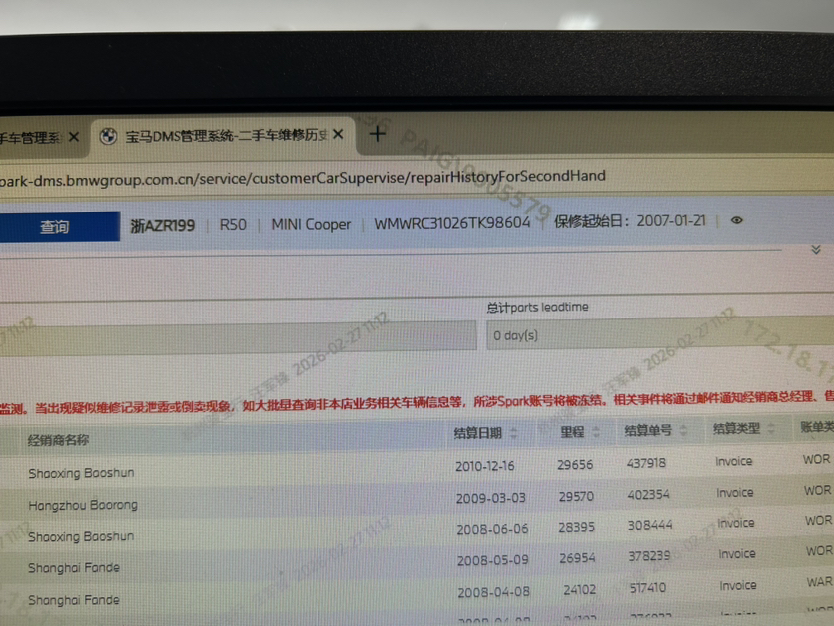
Task: Open a new browser tab with the plus icon
Action: [x=377, y=134]
